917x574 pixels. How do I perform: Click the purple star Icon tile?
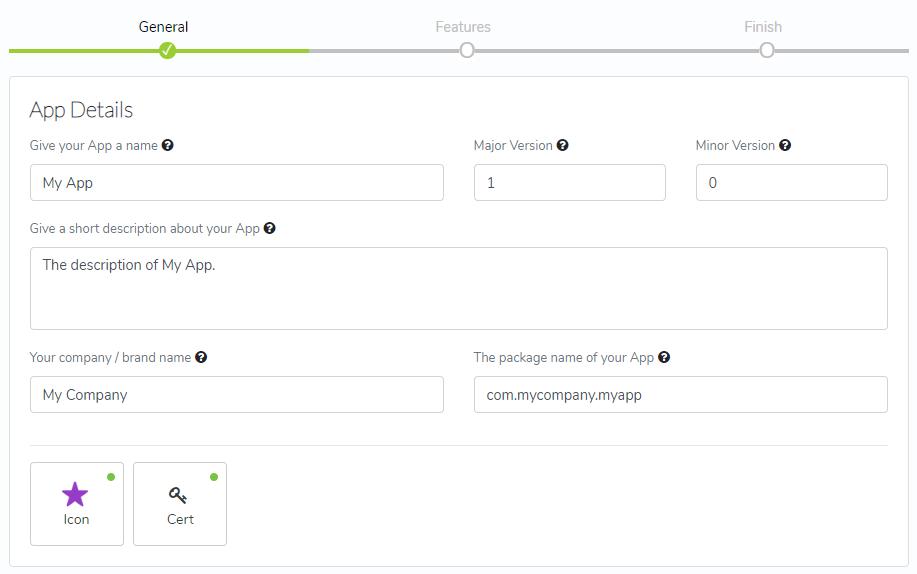click(x=77, y=504)
